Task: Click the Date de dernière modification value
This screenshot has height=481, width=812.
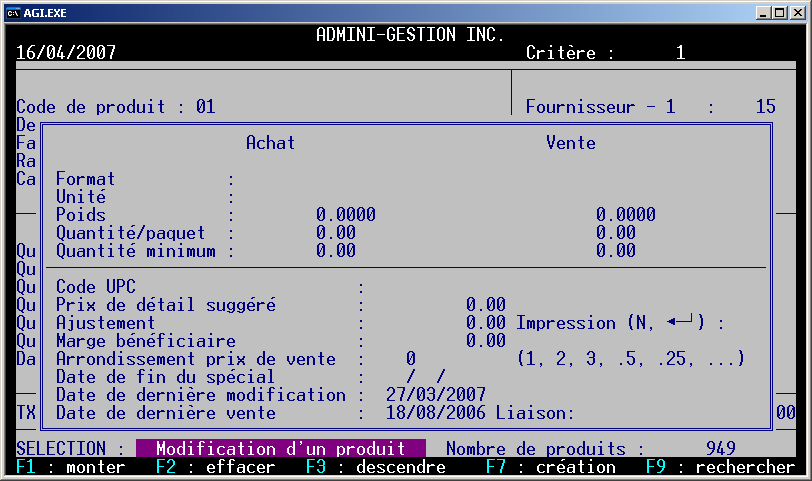Action: [x=436, y=395]
